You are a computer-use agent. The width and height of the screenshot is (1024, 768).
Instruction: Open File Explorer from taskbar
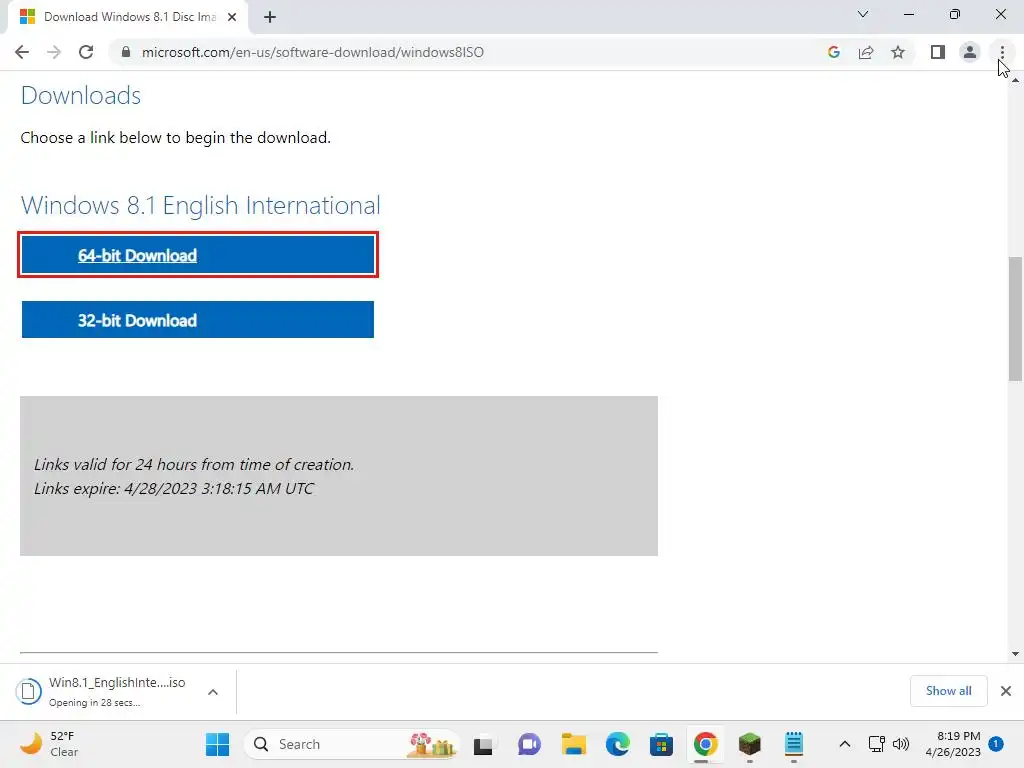[573, 744]
